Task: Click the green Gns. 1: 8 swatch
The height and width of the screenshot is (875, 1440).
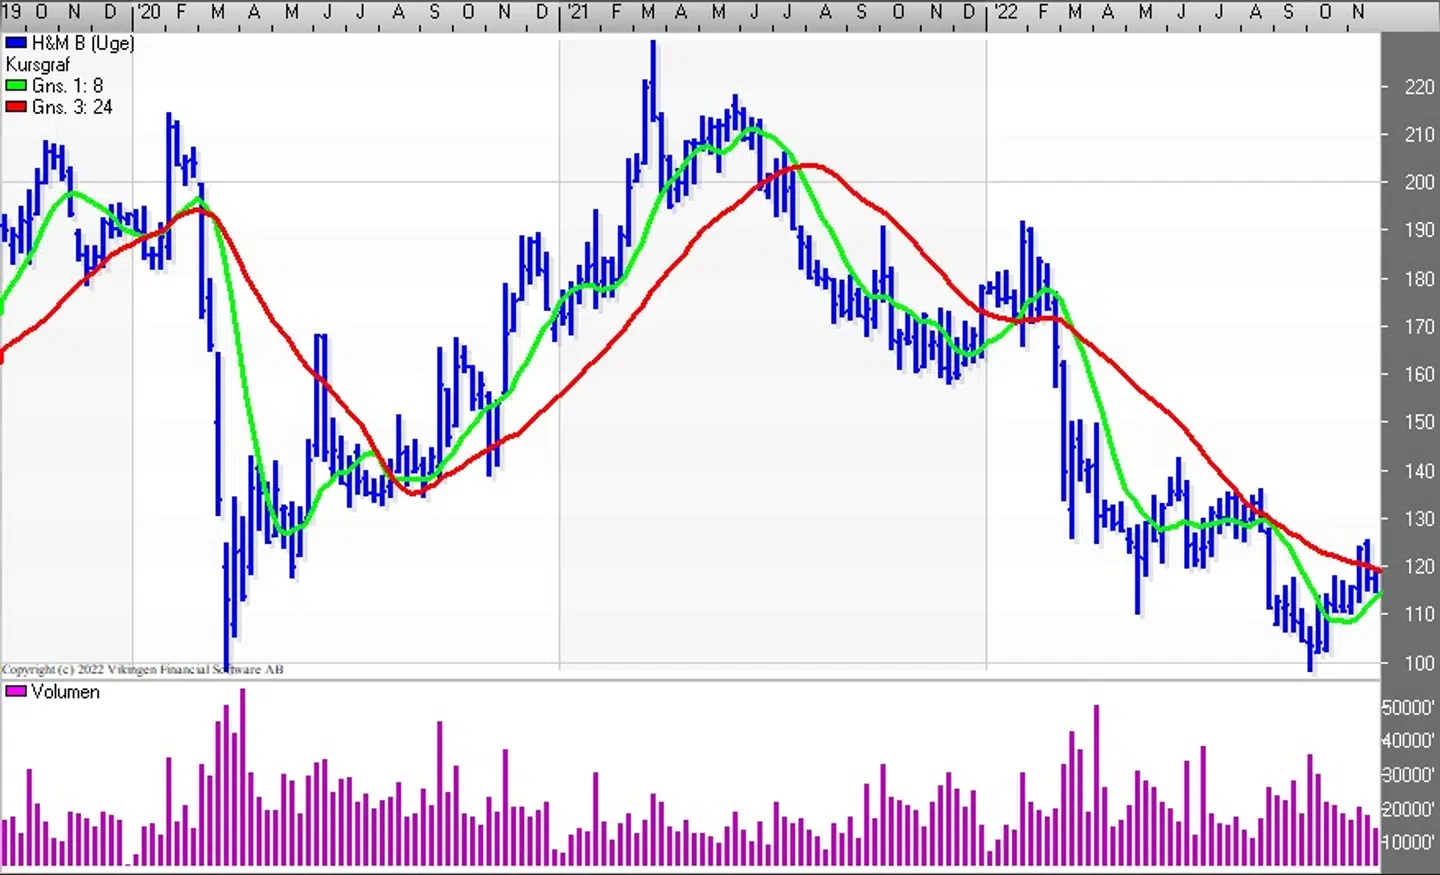Action: pyautogui.click(x=16, y=86)
